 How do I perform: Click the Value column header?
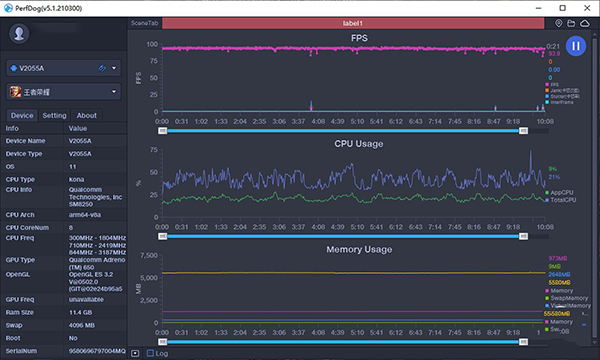tap(78, 128)
